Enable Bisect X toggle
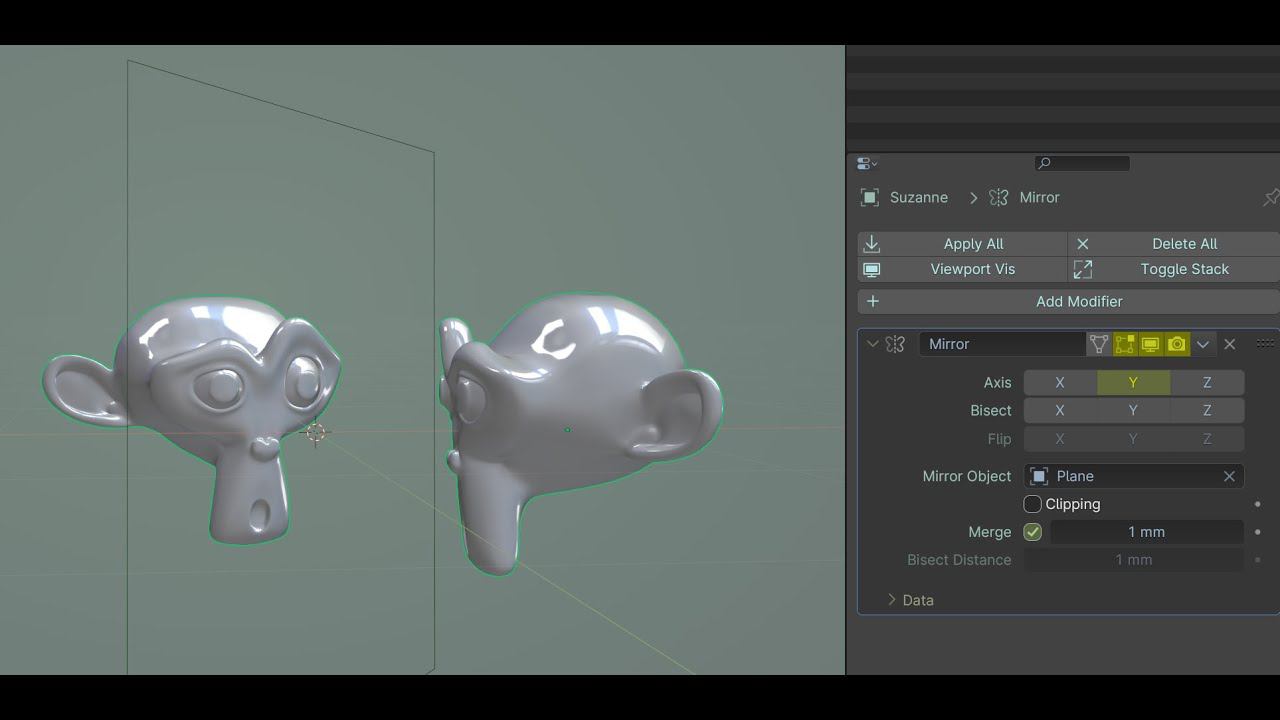The height and width of the screenshot is (720, 1280). pyautogui.click(x=1060, y=411)
